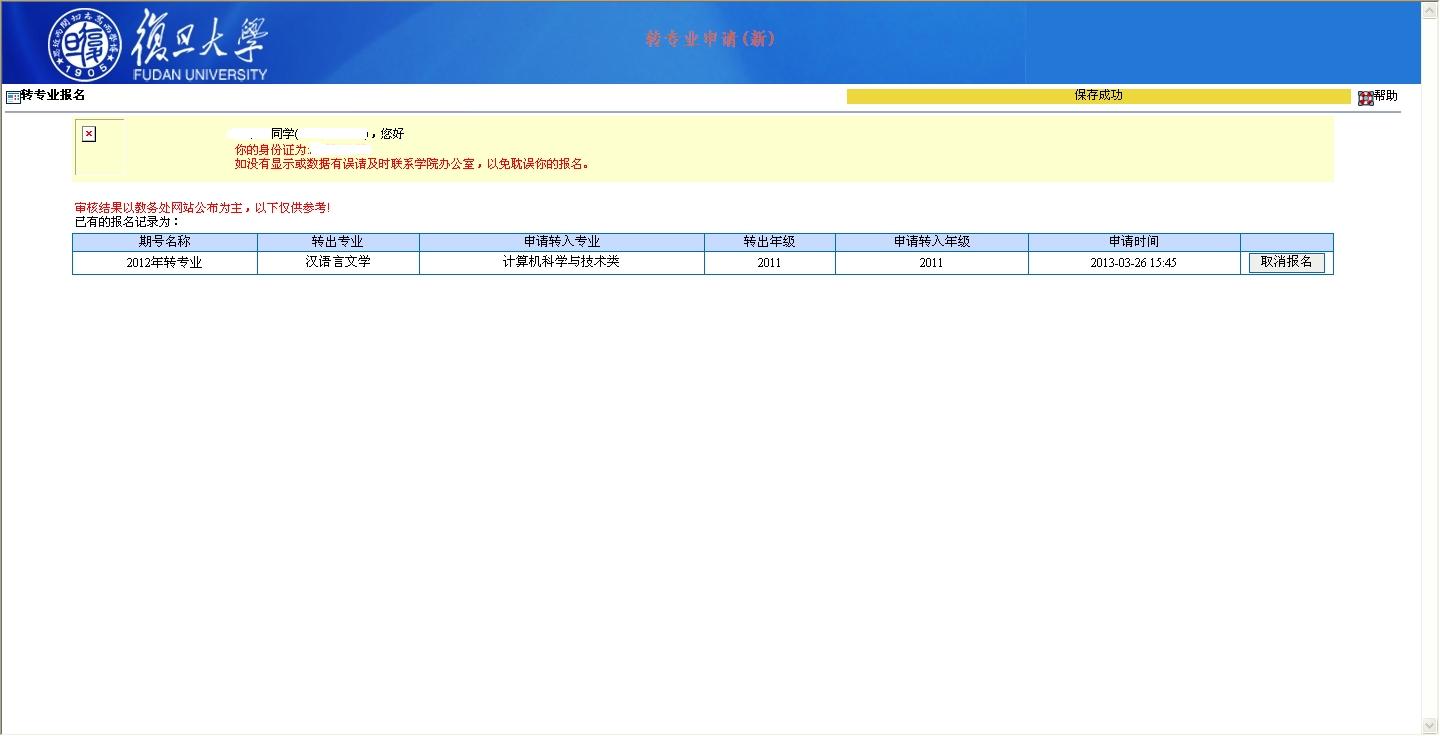Click the red 审核结果 notice text

pos(202,208)
